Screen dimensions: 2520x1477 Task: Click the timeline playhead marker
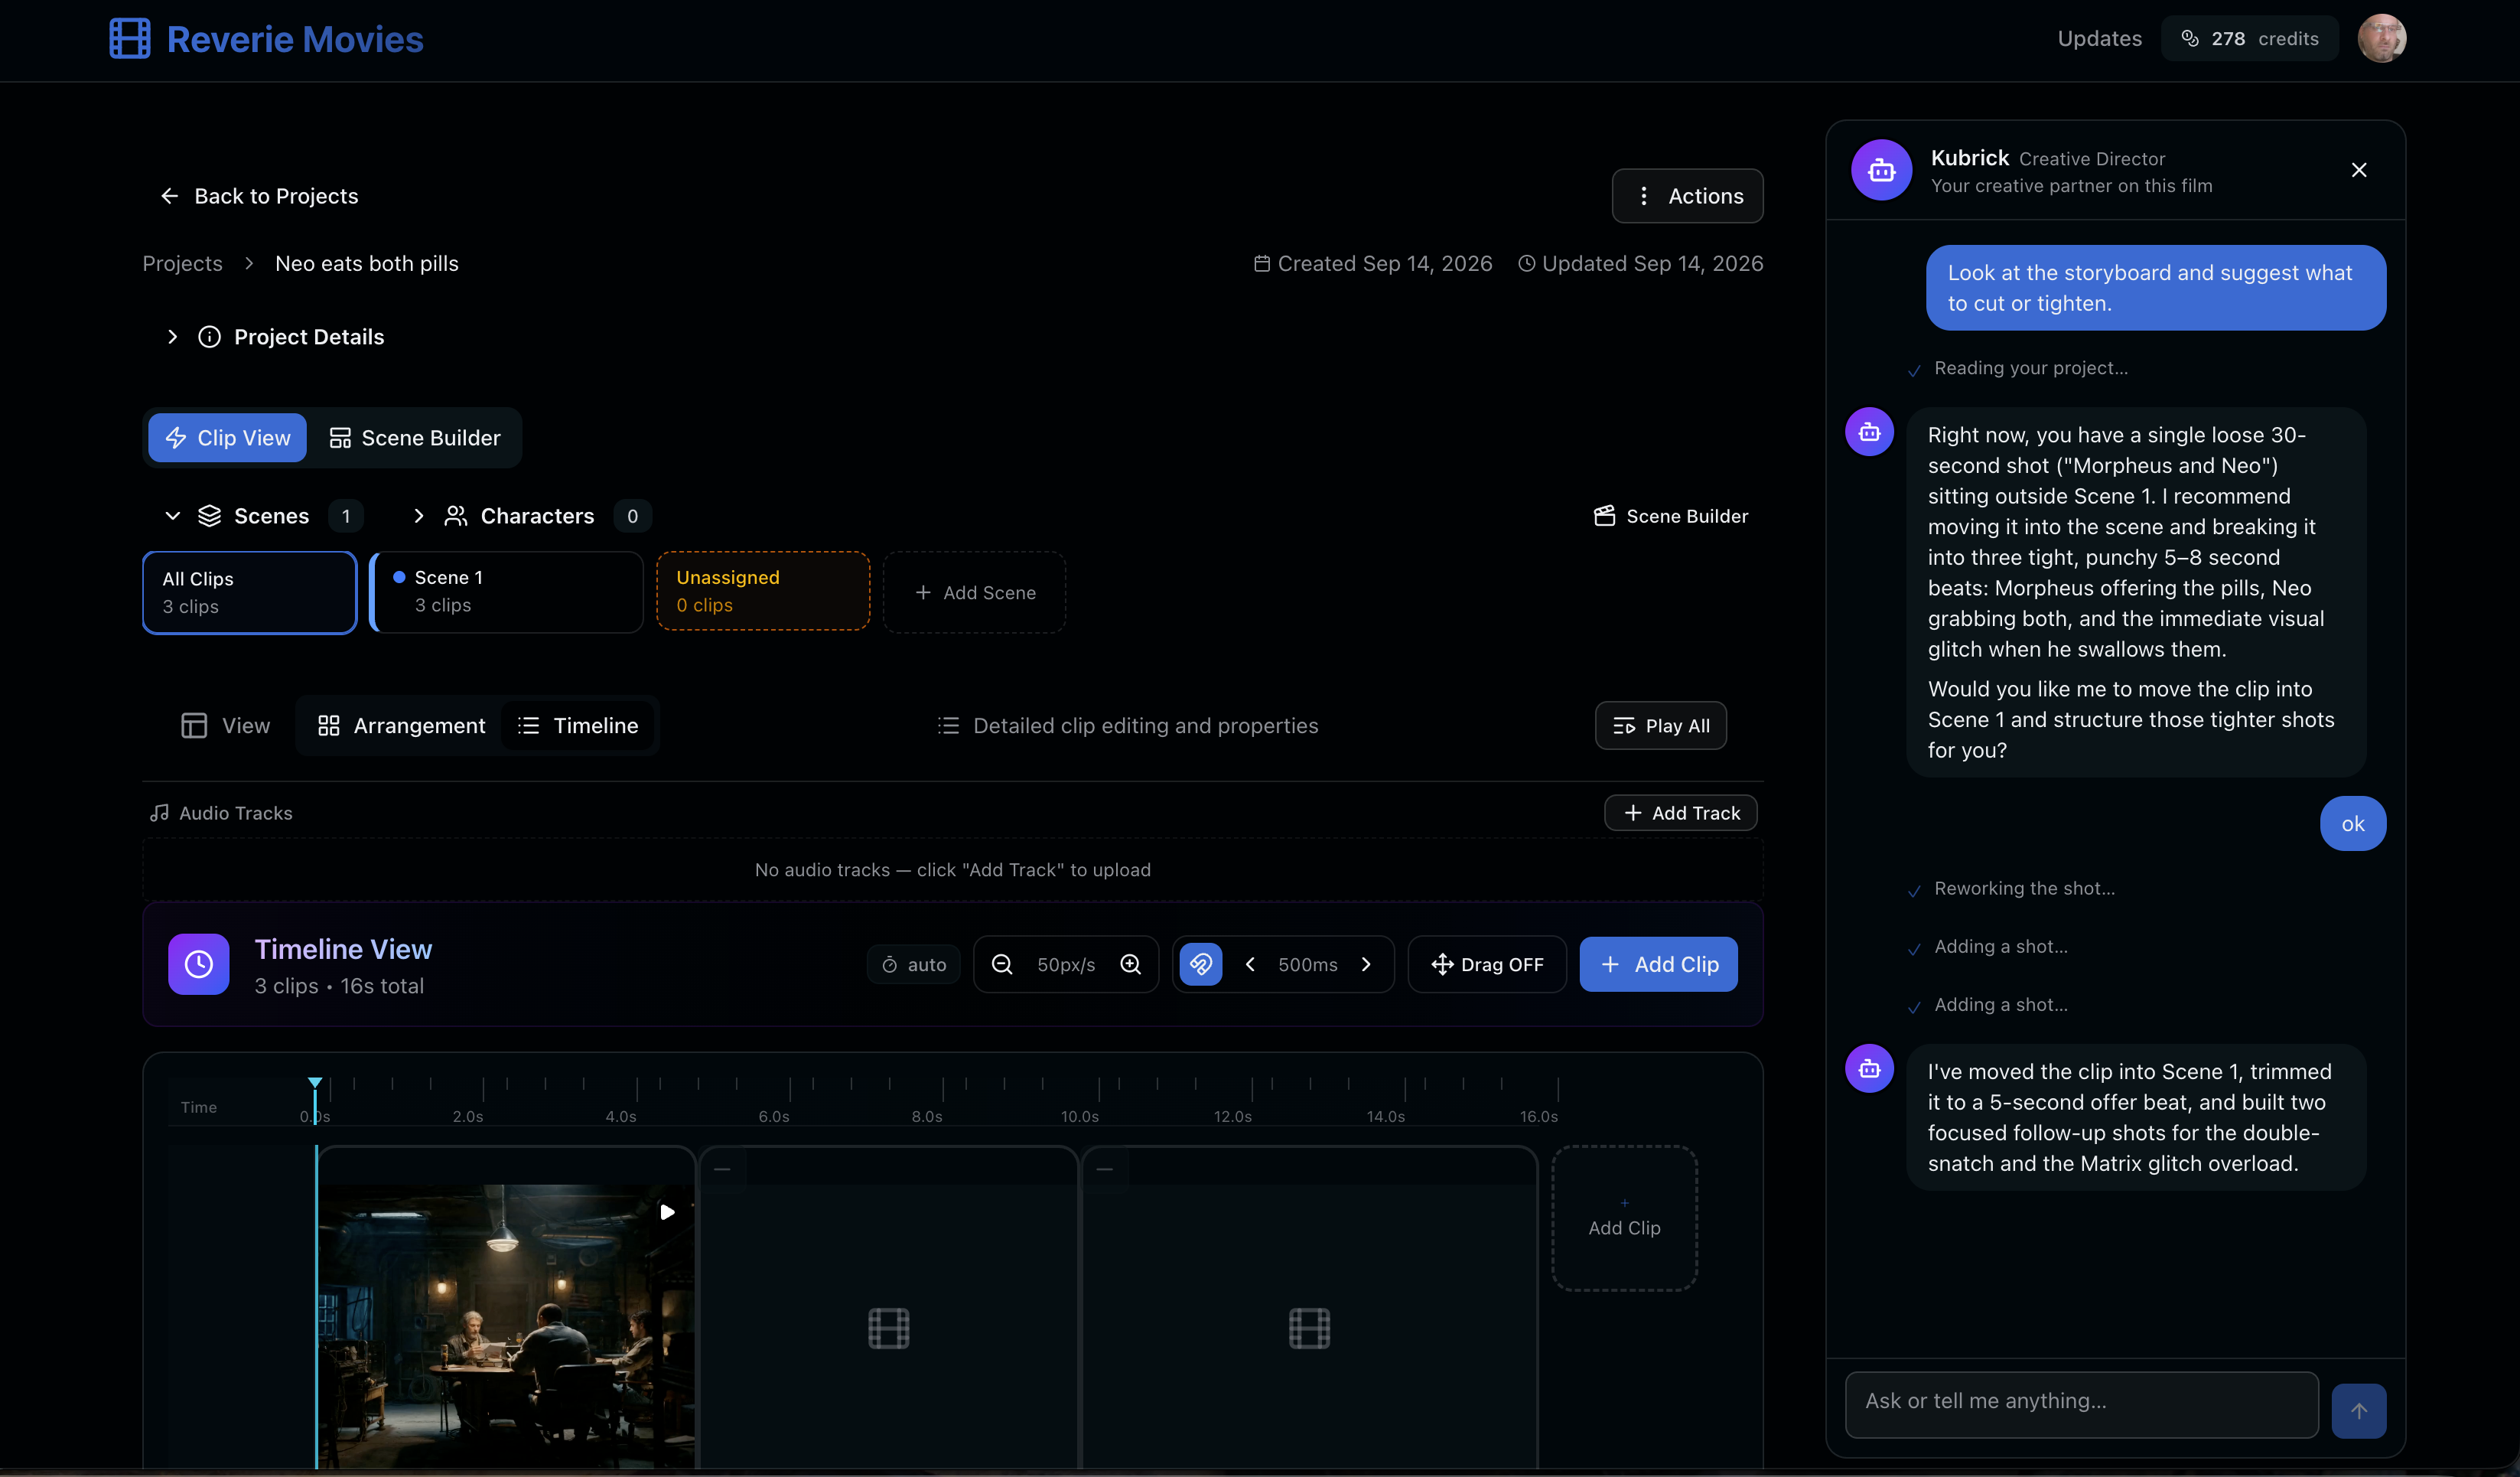[x=315, y=1083]
